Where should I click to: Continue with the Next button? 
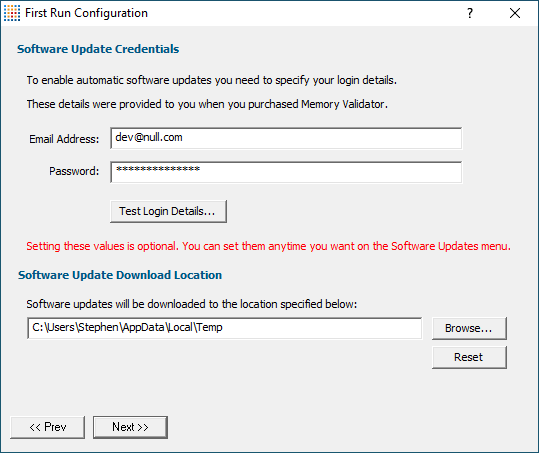(130, 427)
